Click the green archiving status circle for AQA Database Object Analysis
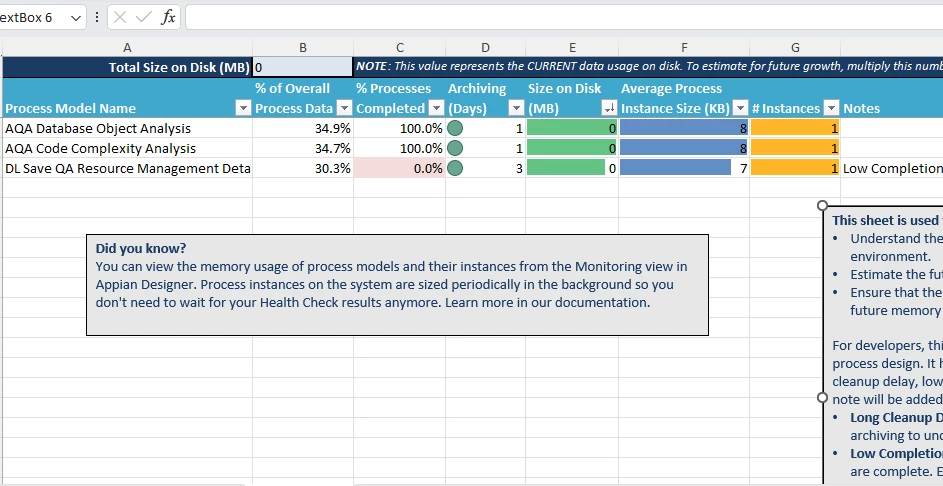 (x=455, y=128)
